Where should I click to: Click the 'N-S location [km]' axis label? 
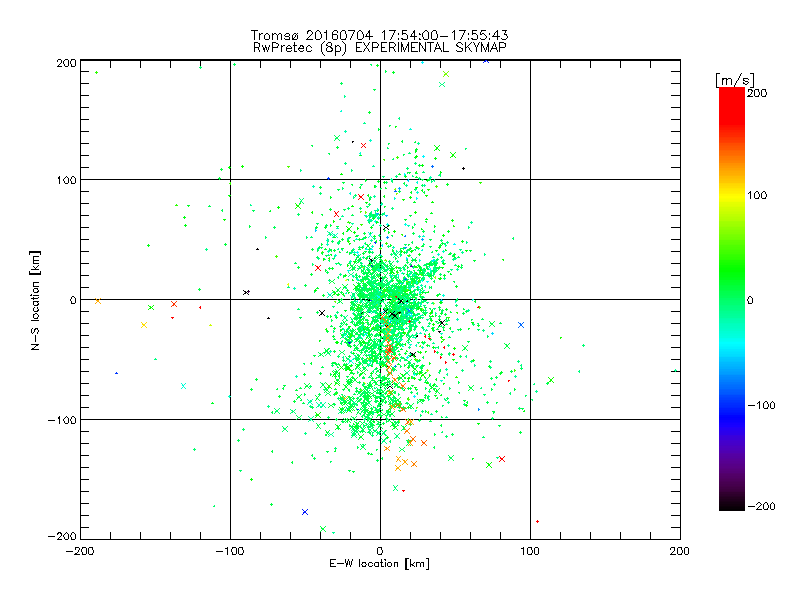coord(35,301)
